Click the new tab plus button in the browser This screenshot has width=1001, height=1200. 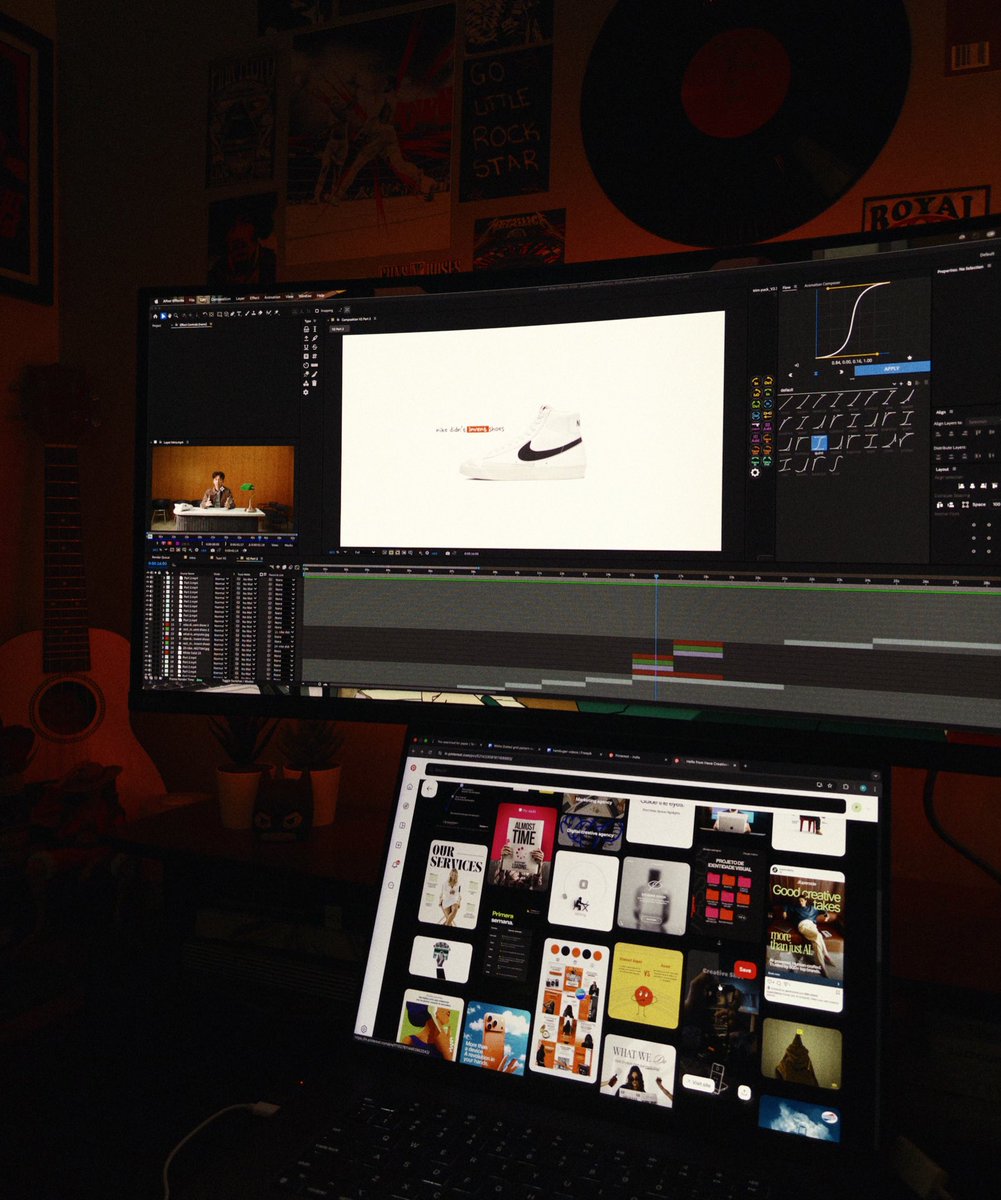(x=745, y=765)
